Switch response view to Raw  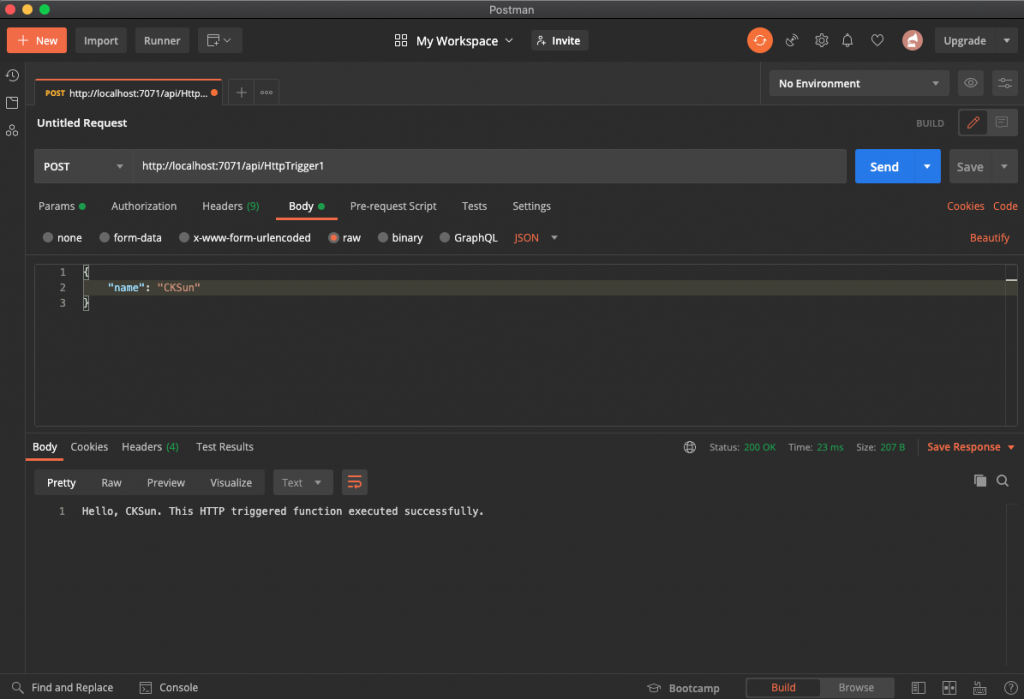(111, 483)
